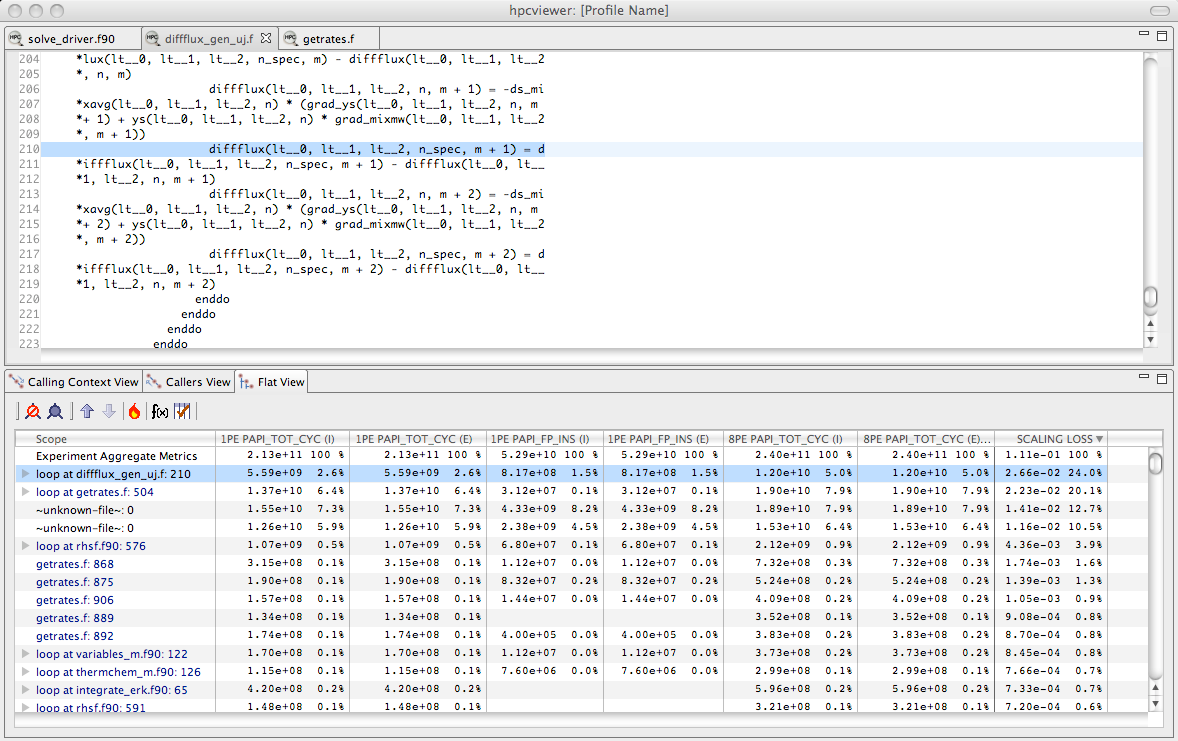Open getrates.f: 868 source link

coord(74,564)
